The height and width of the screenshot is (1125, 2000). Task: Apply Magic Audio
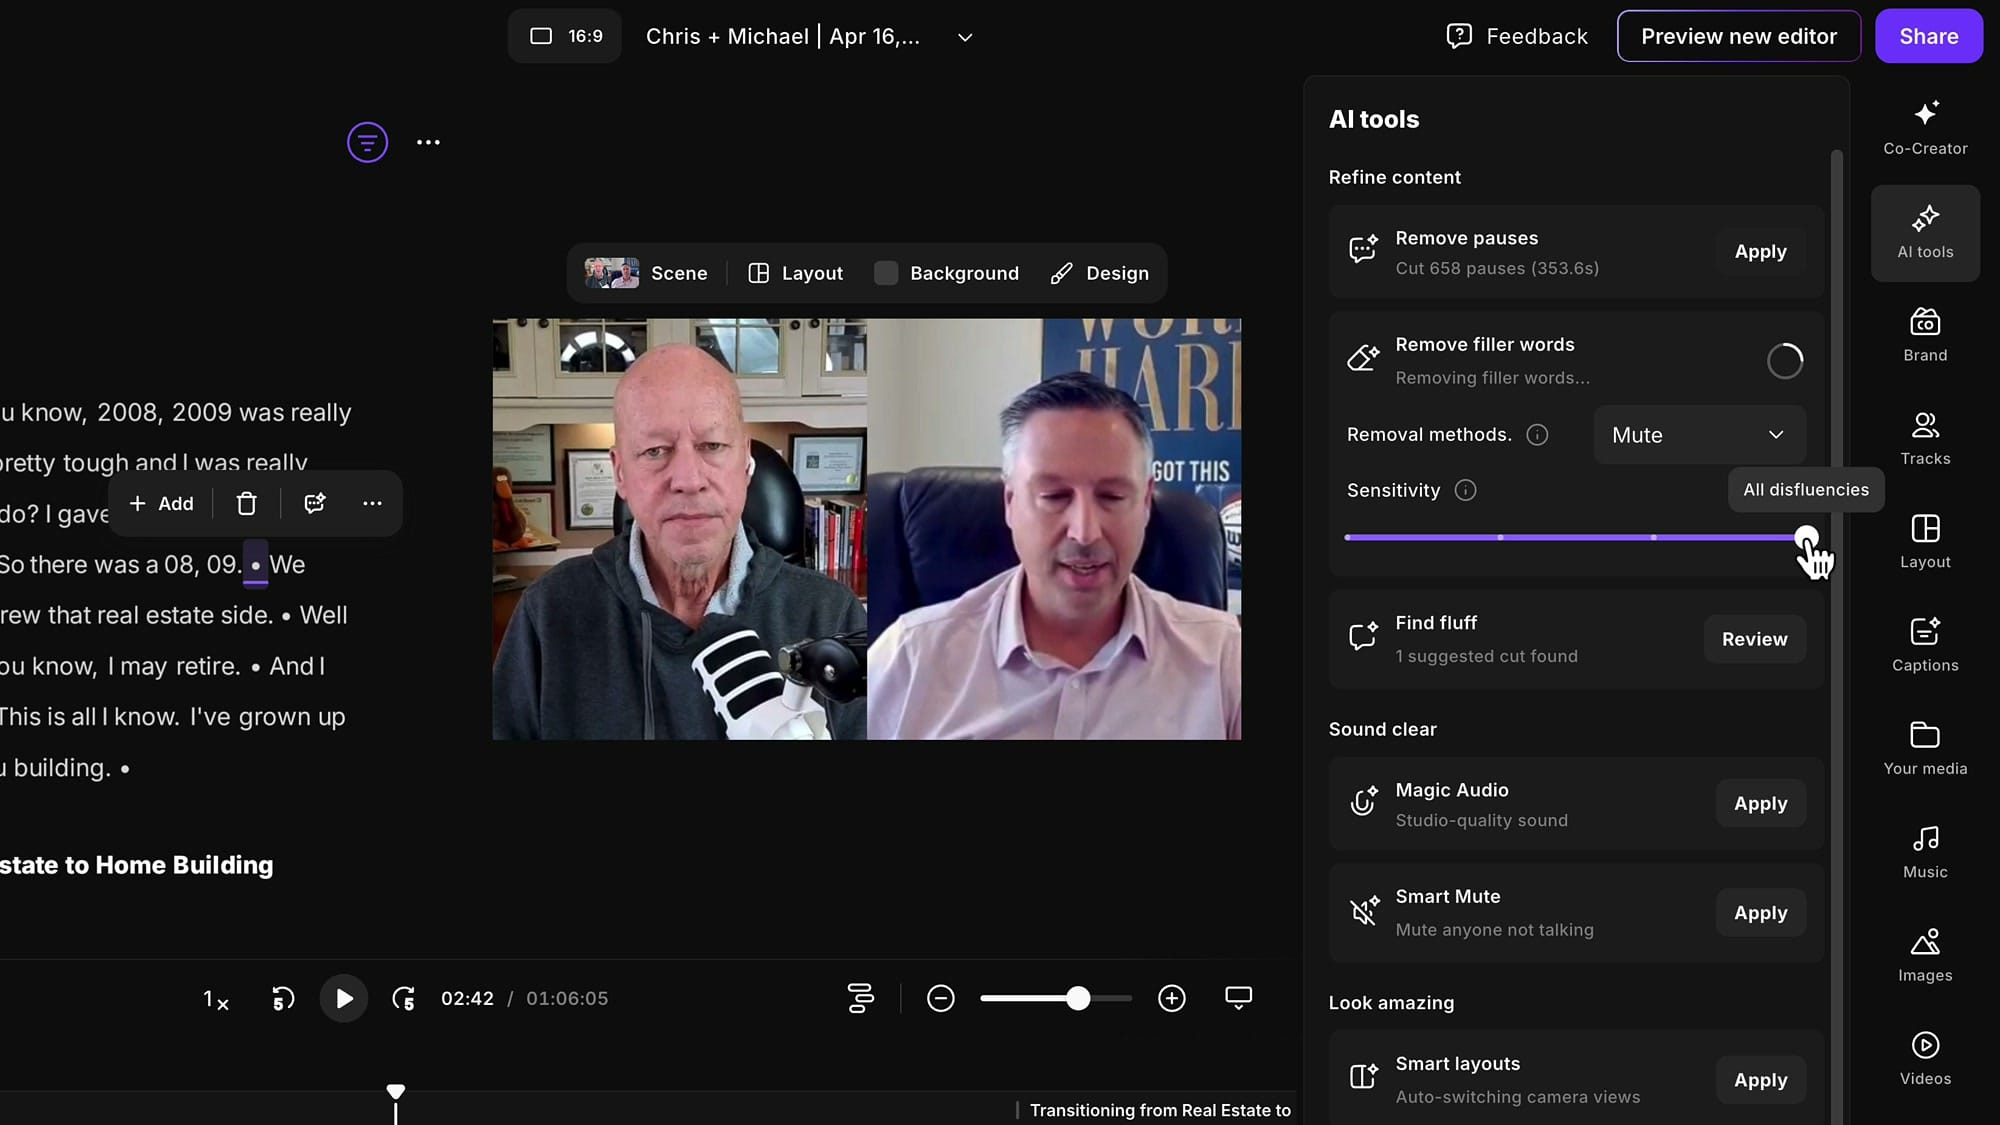coord(1760,804)
